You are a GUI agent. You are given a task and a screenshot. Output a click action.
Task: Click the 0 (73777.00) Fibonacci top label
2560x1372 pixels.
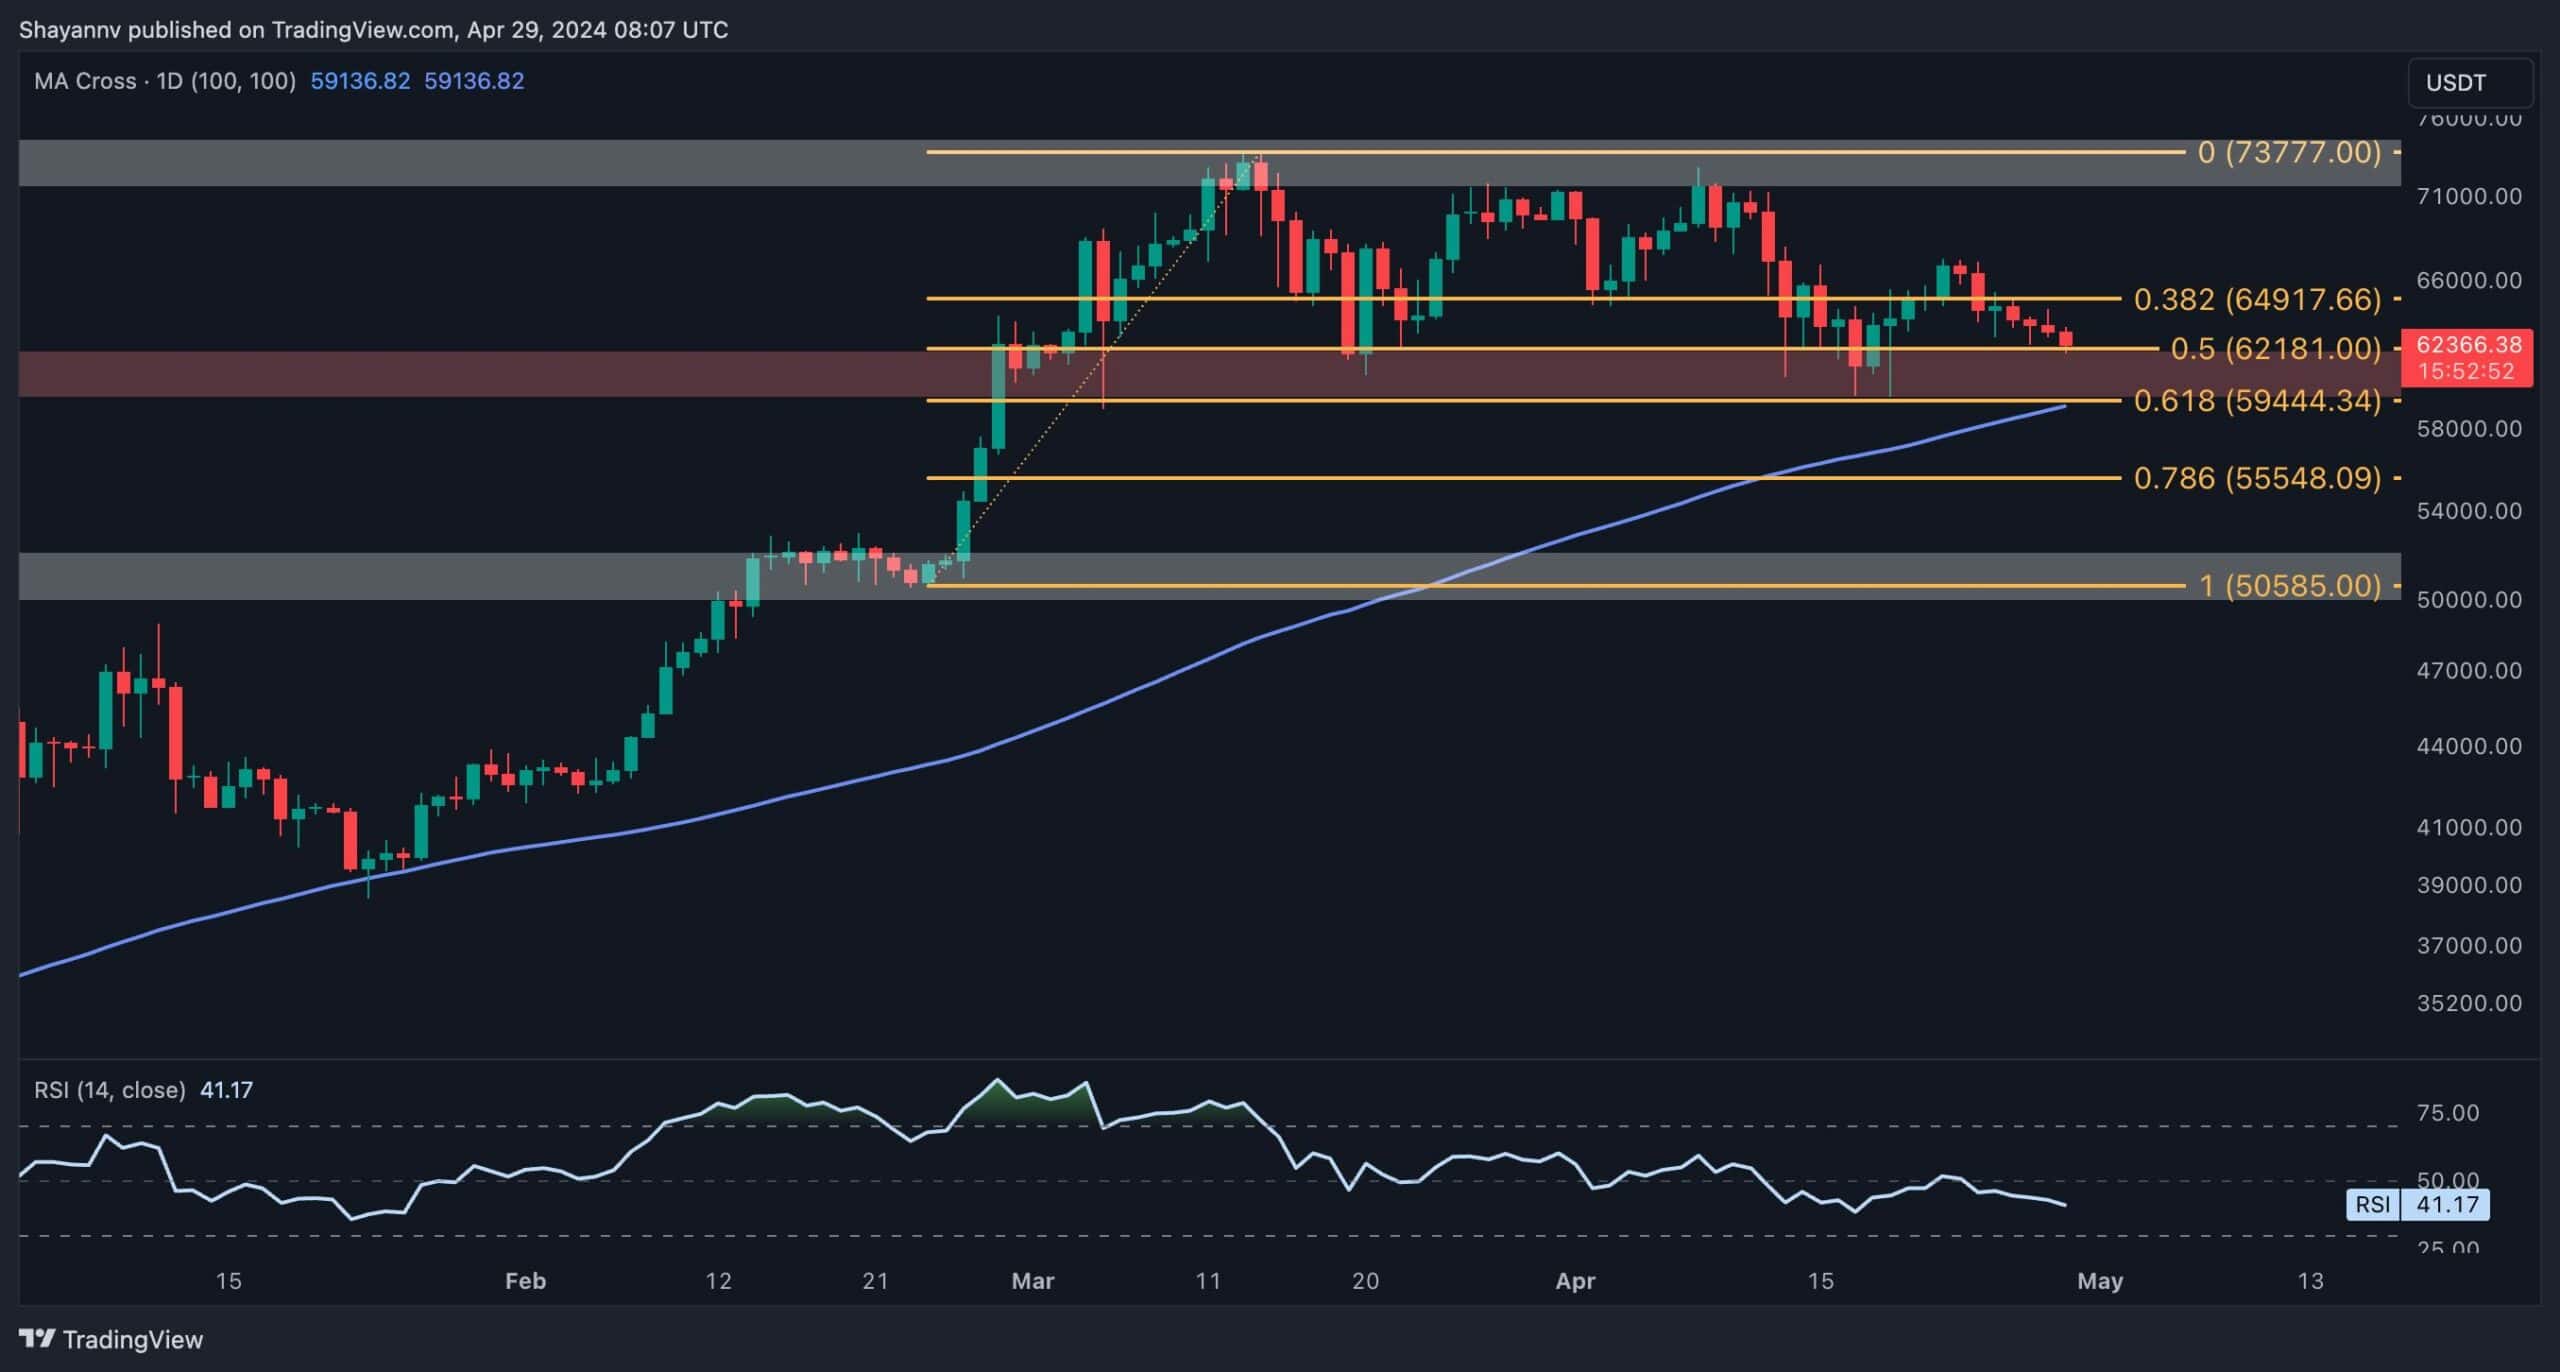click(2288, 152)
